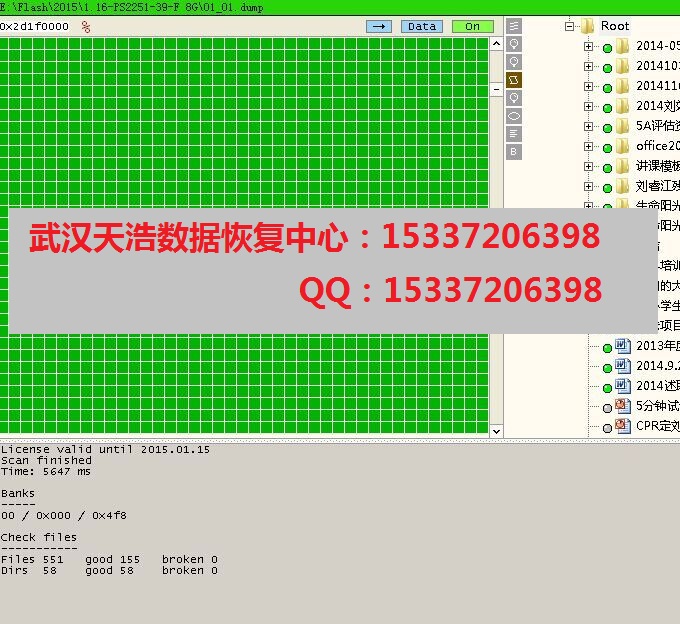This screenshot has height=624, width=680.
Task: Click the 2014-05 folder icon
Action: coord(622,46)
